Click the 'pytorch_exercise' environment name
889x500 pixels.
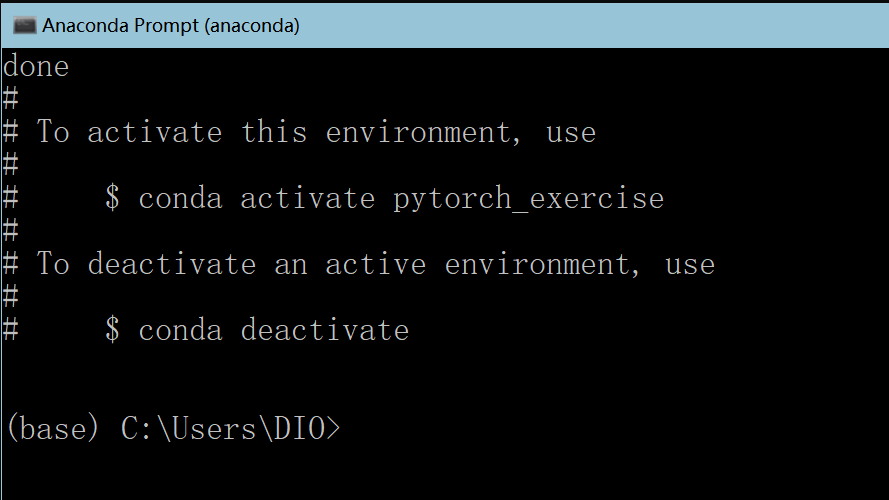pos(528,199)
